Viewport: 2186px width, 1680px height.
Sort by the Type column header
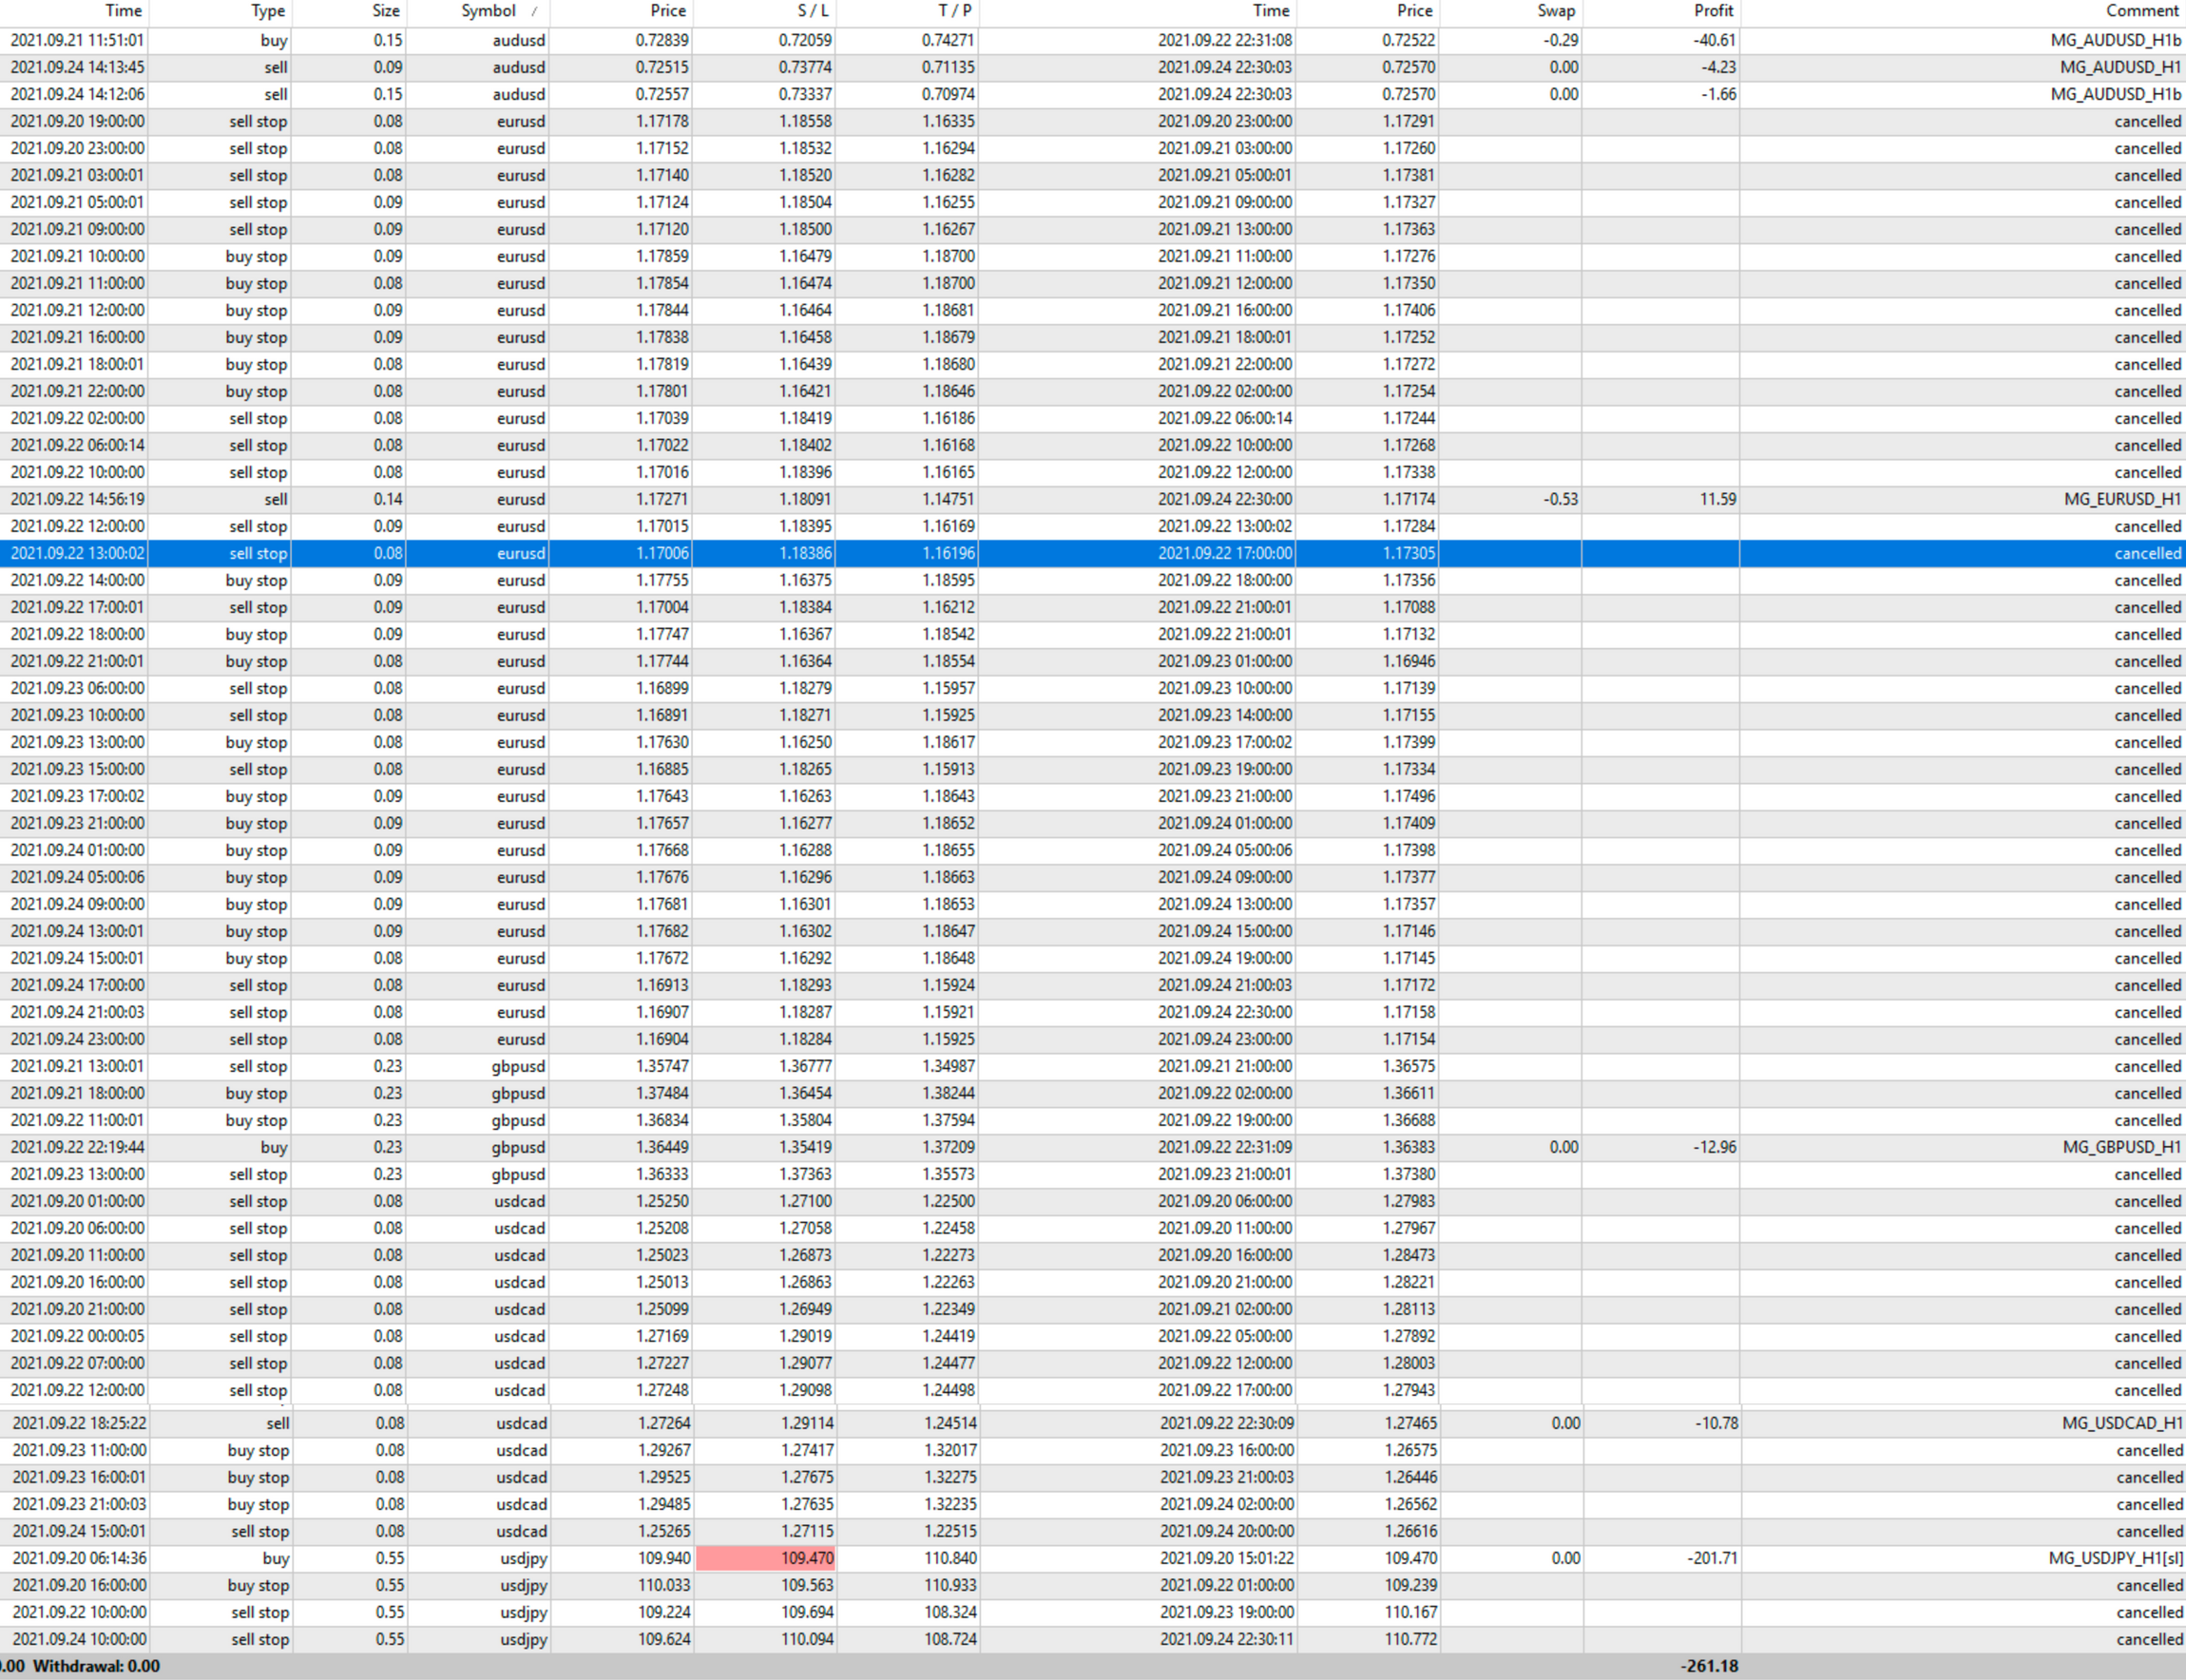[267, 11]
